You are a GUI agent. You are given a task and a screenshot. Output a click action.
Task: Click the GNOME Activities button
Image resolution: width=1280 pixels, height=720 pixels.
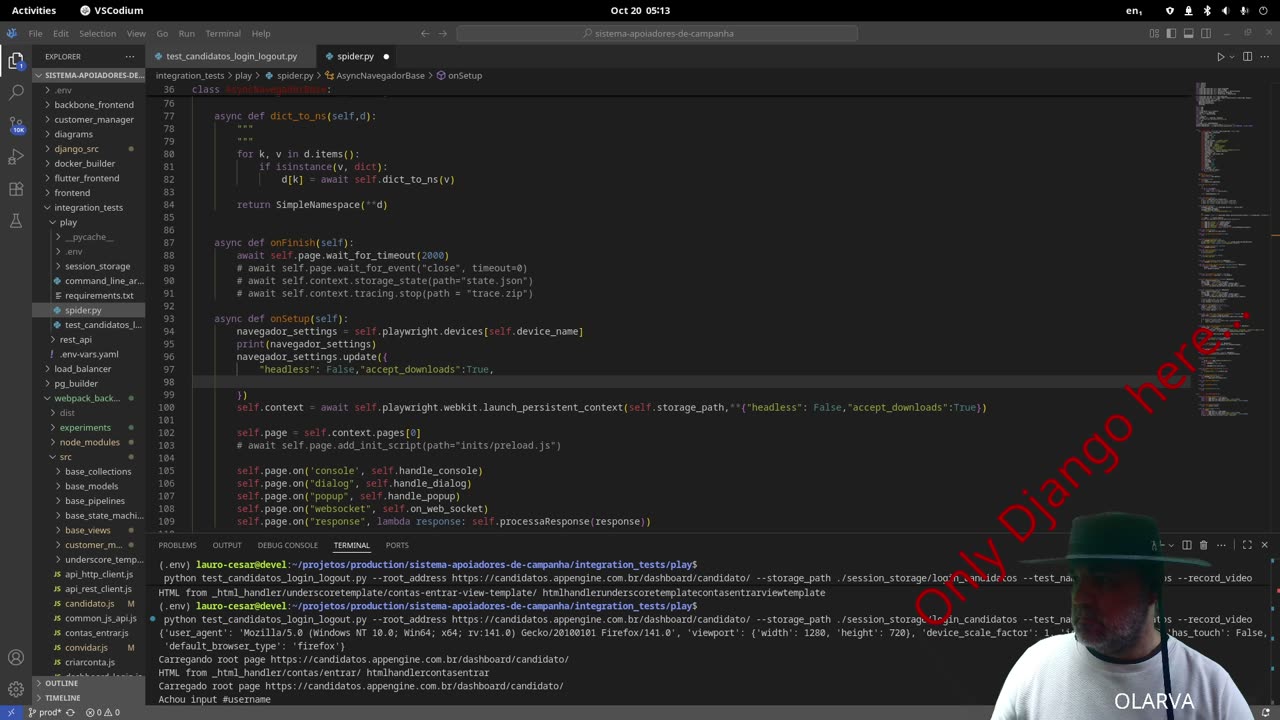click(34, 10)
